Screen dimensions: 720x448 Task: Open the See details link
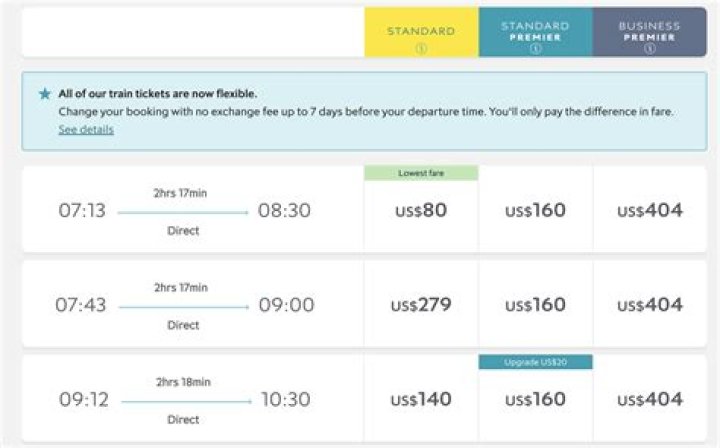pos(85,130)
